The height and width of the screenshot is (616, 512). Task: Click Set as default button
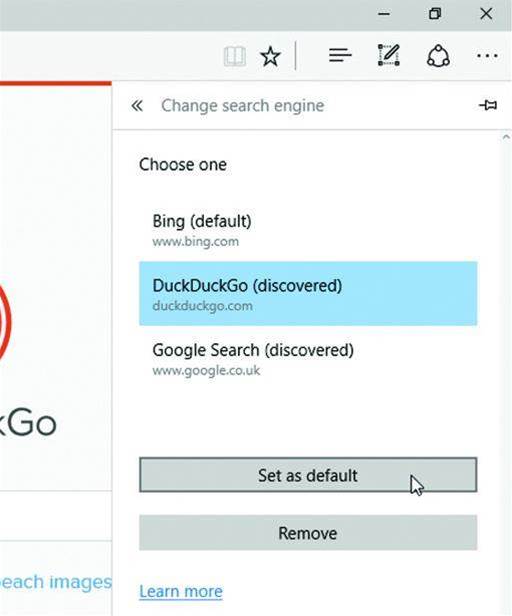click(x=308, y=475)
